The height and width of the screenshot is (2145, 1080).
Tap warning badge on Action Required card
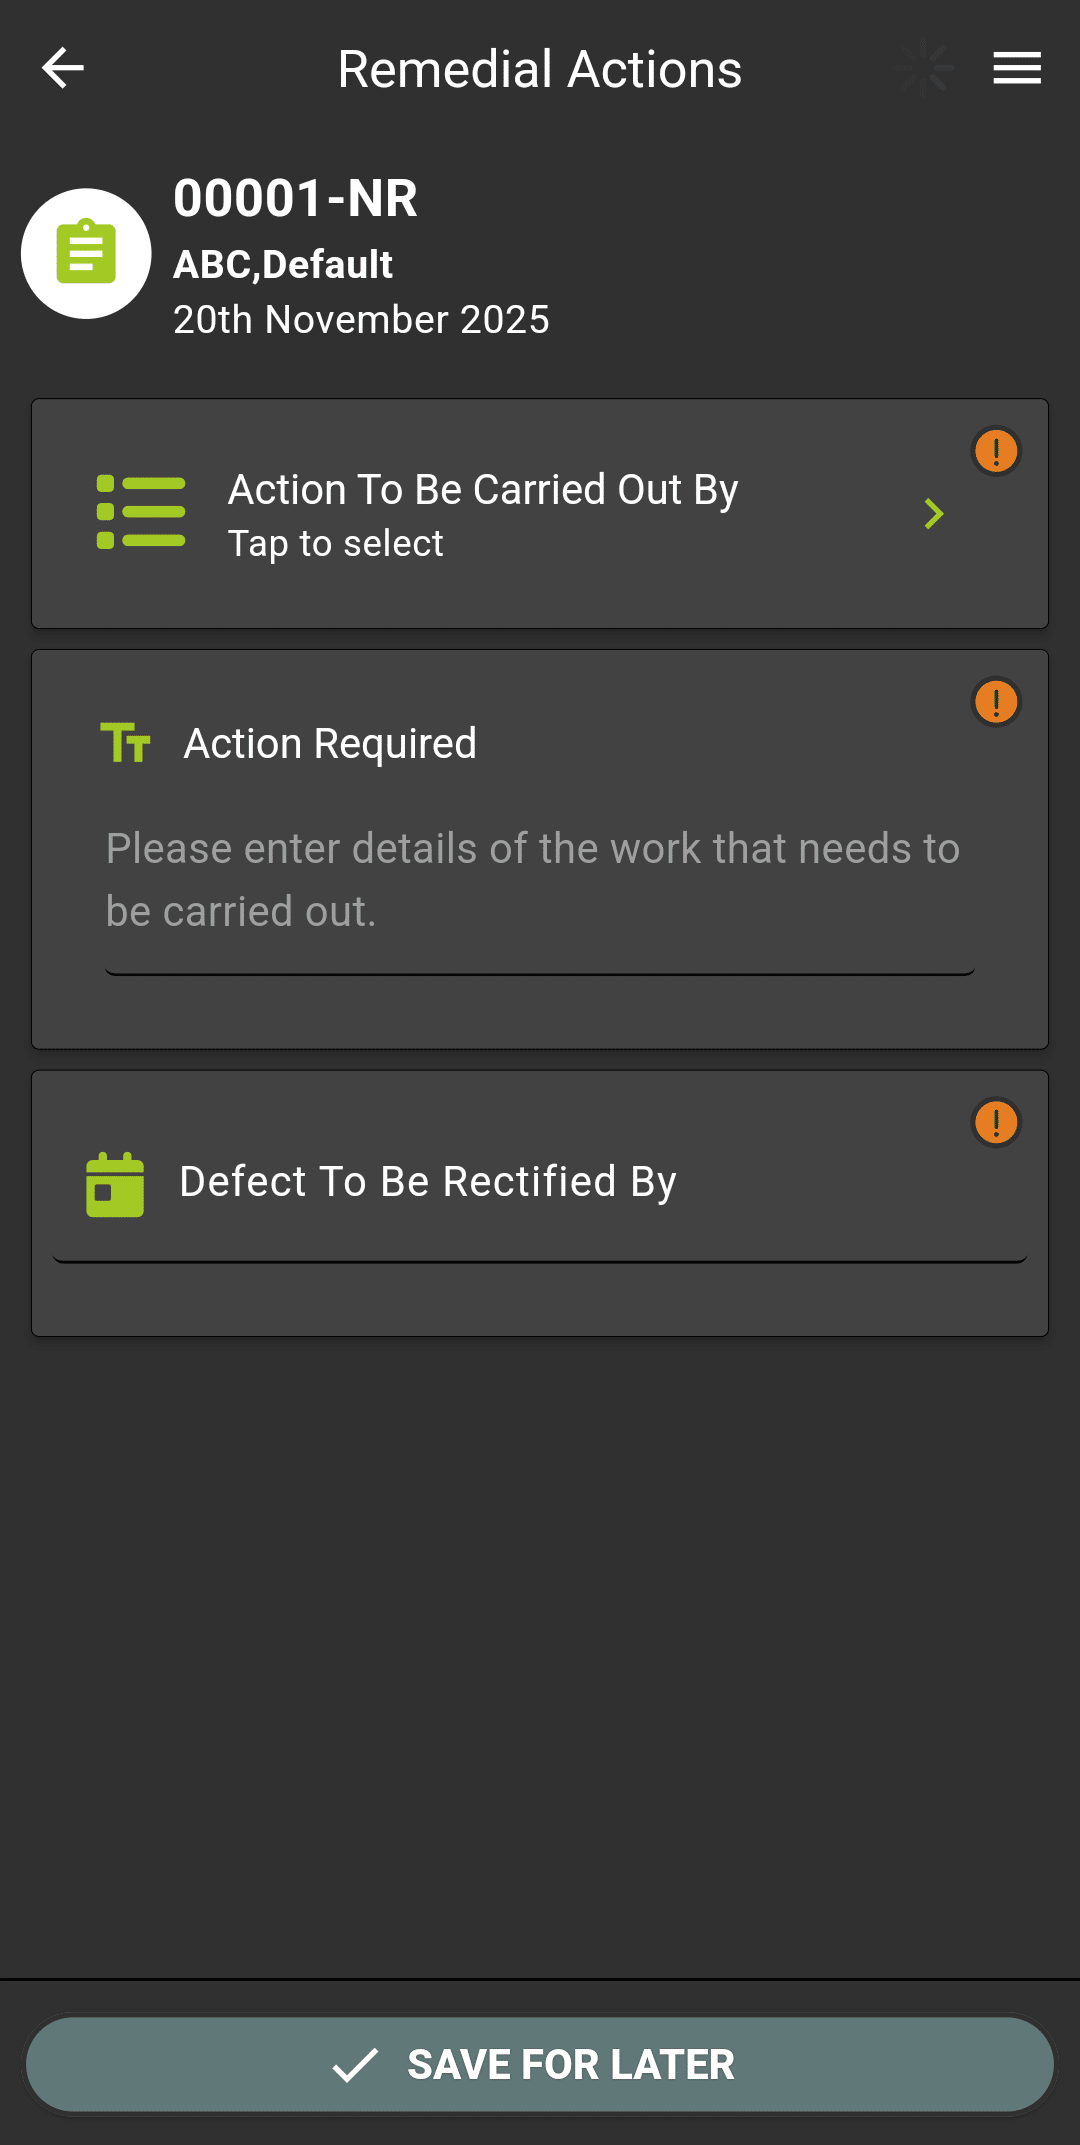996,702
